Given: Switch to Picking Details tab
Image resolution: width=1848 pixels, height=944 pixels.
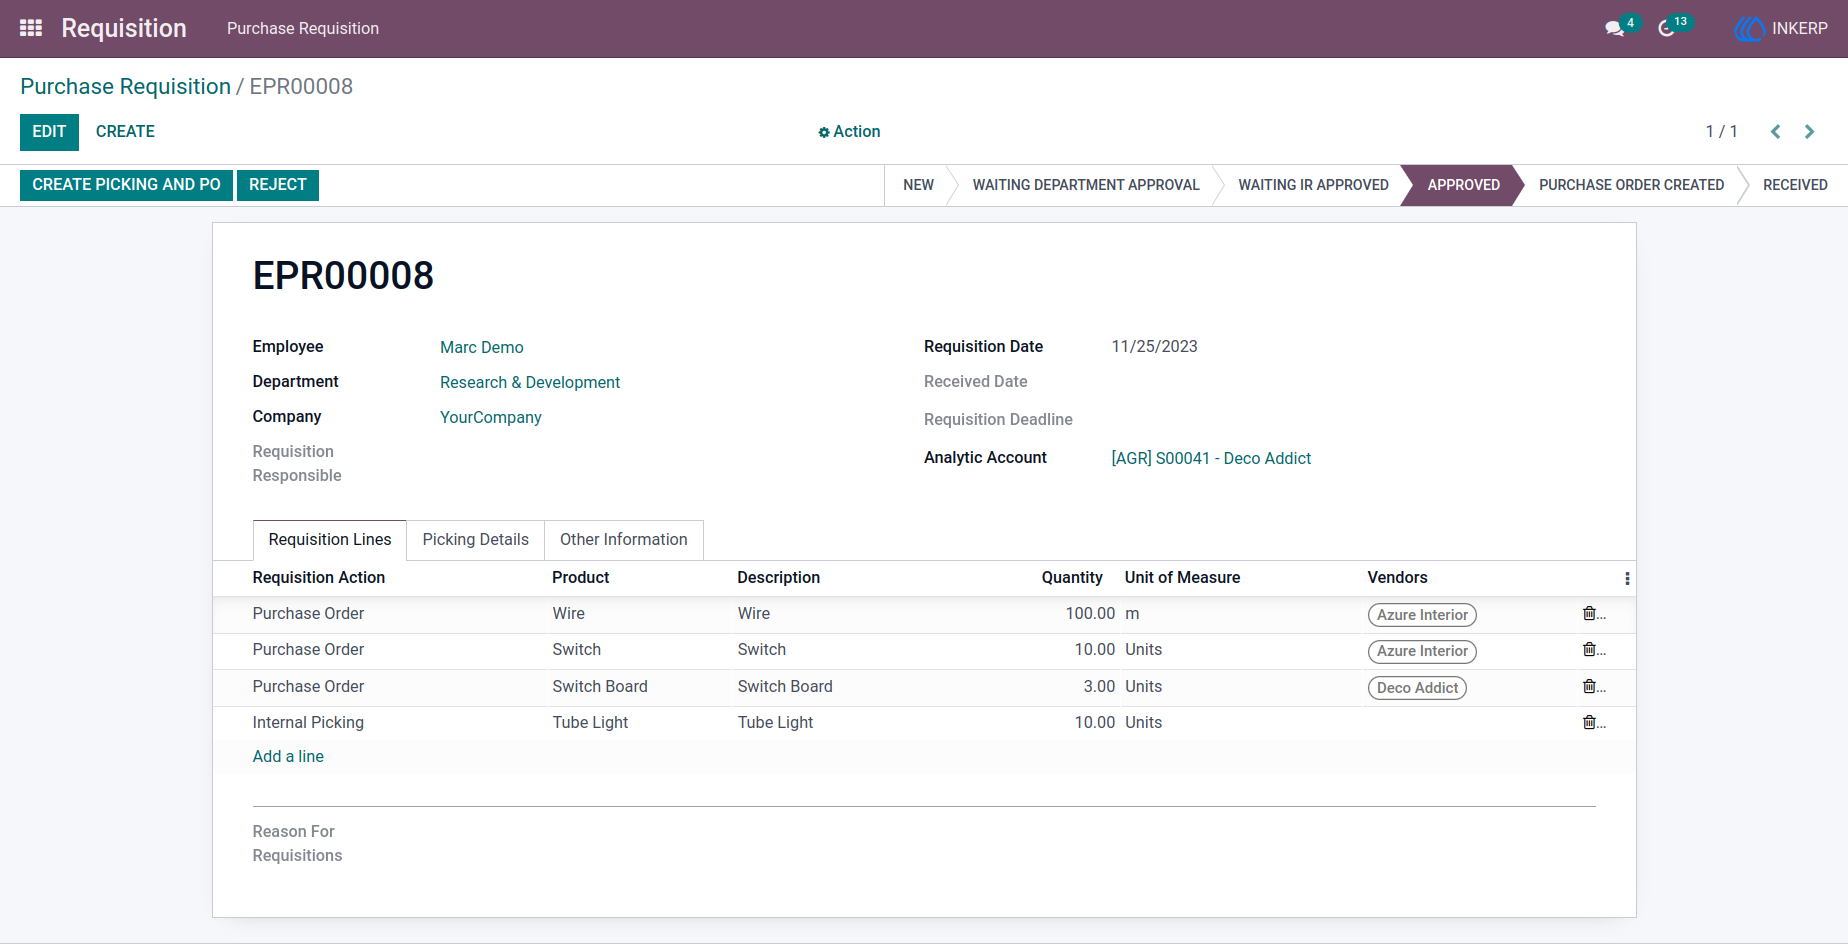Looking at the screenshot, I should 475,540.
